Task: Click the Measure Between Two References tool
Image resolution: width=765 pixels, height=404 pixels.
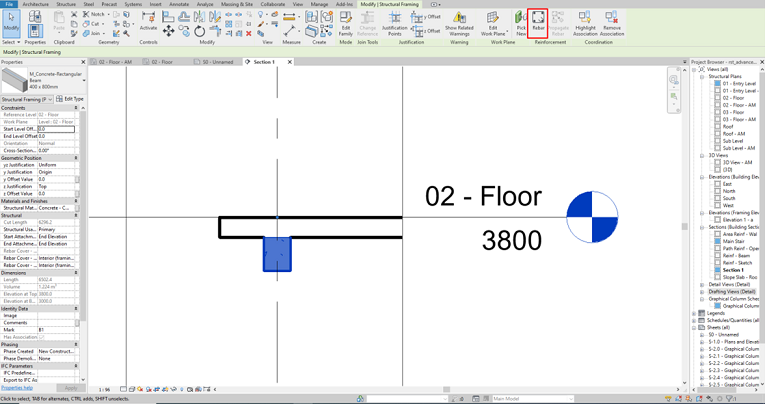Action: pyautogui.click(x=290, y=17)
